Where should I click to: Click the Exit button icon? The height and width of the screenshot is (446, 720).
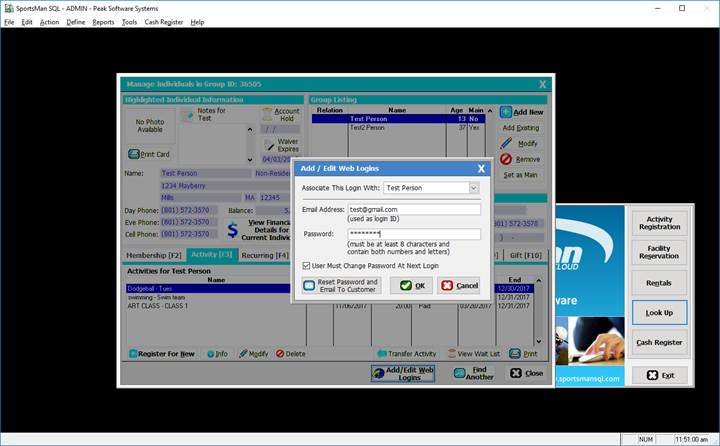(652, 375)
